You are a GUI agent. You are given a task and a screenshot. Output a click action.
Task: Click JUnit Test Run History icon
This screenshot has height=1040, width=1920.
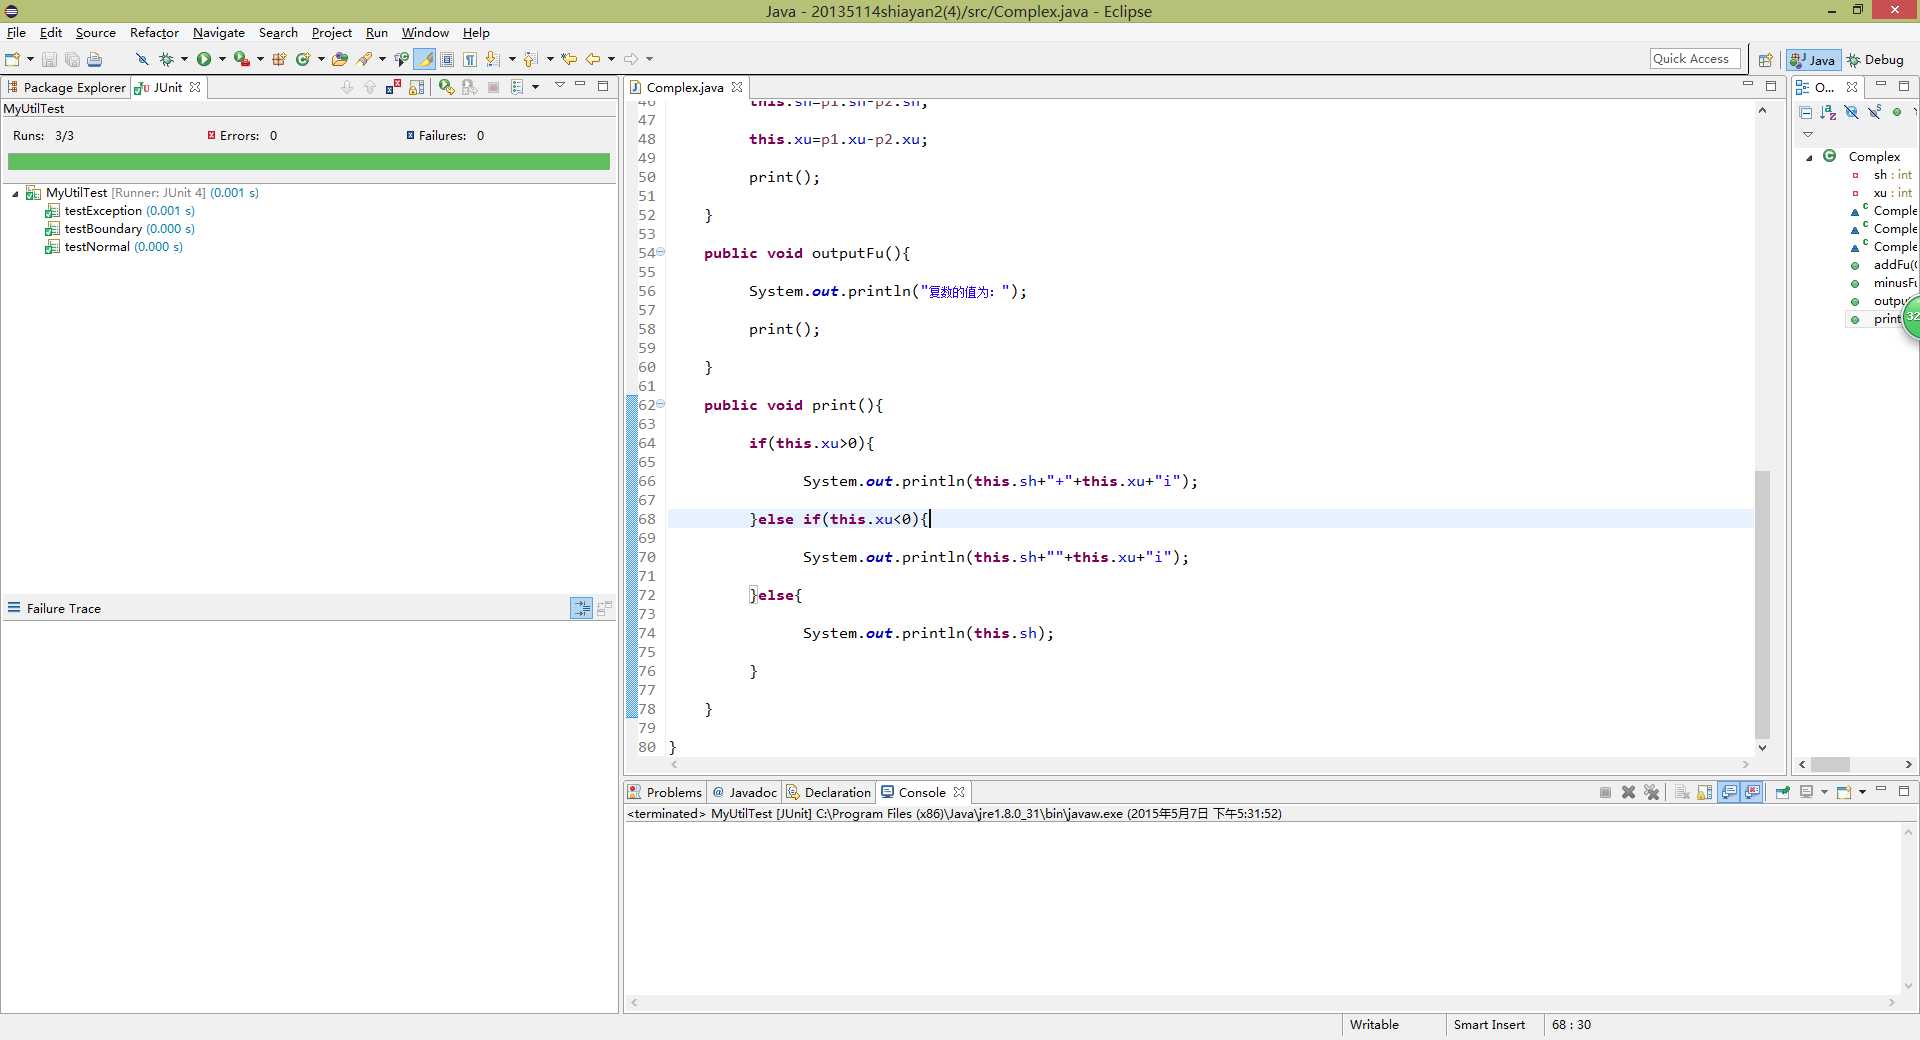pyautogui.click(x=517, y=87)
